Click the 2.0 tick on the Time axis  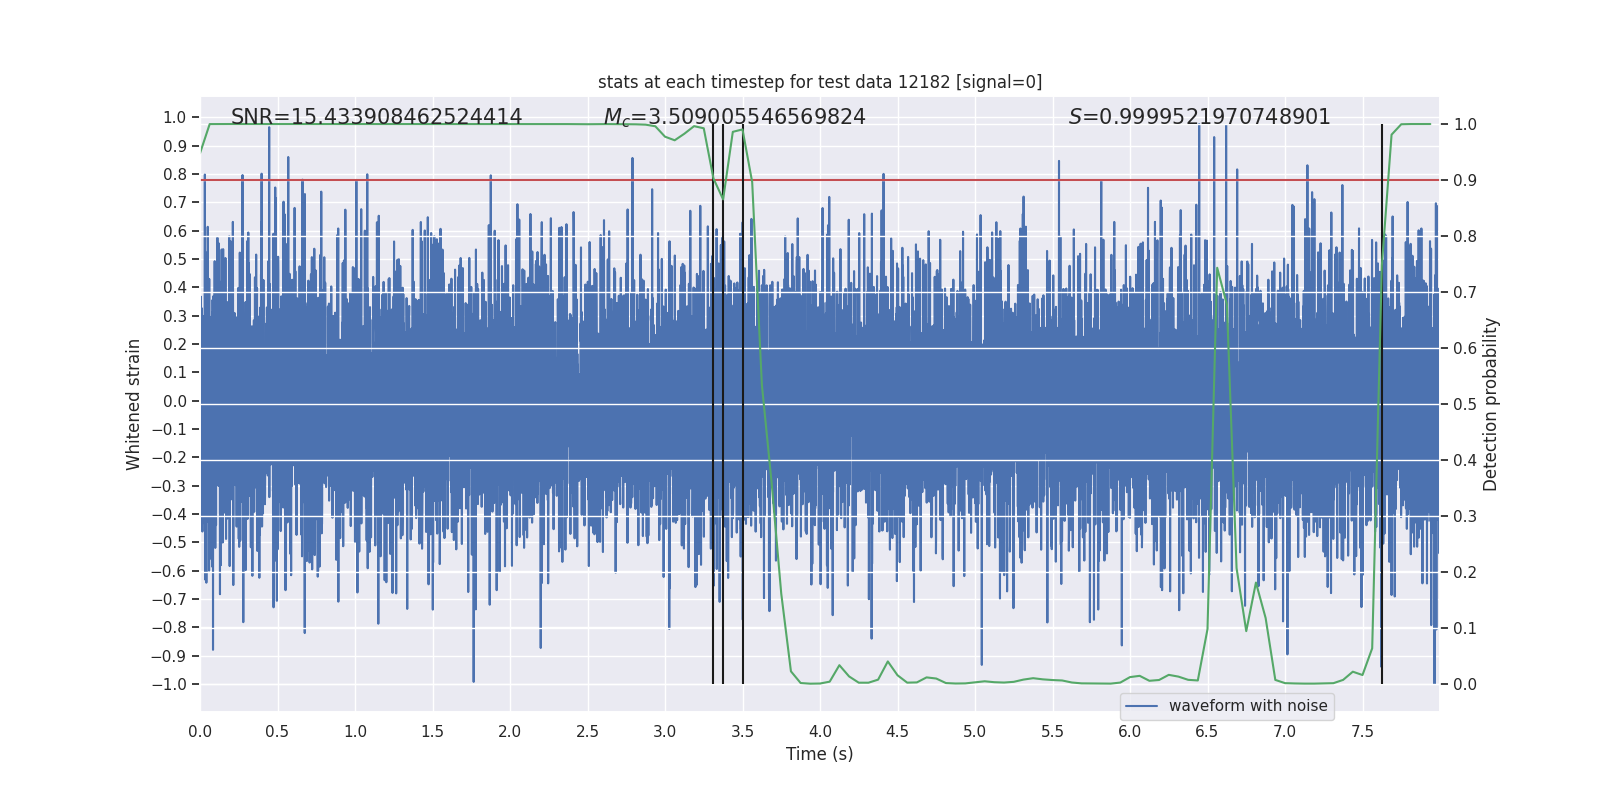tap(510, 732)
